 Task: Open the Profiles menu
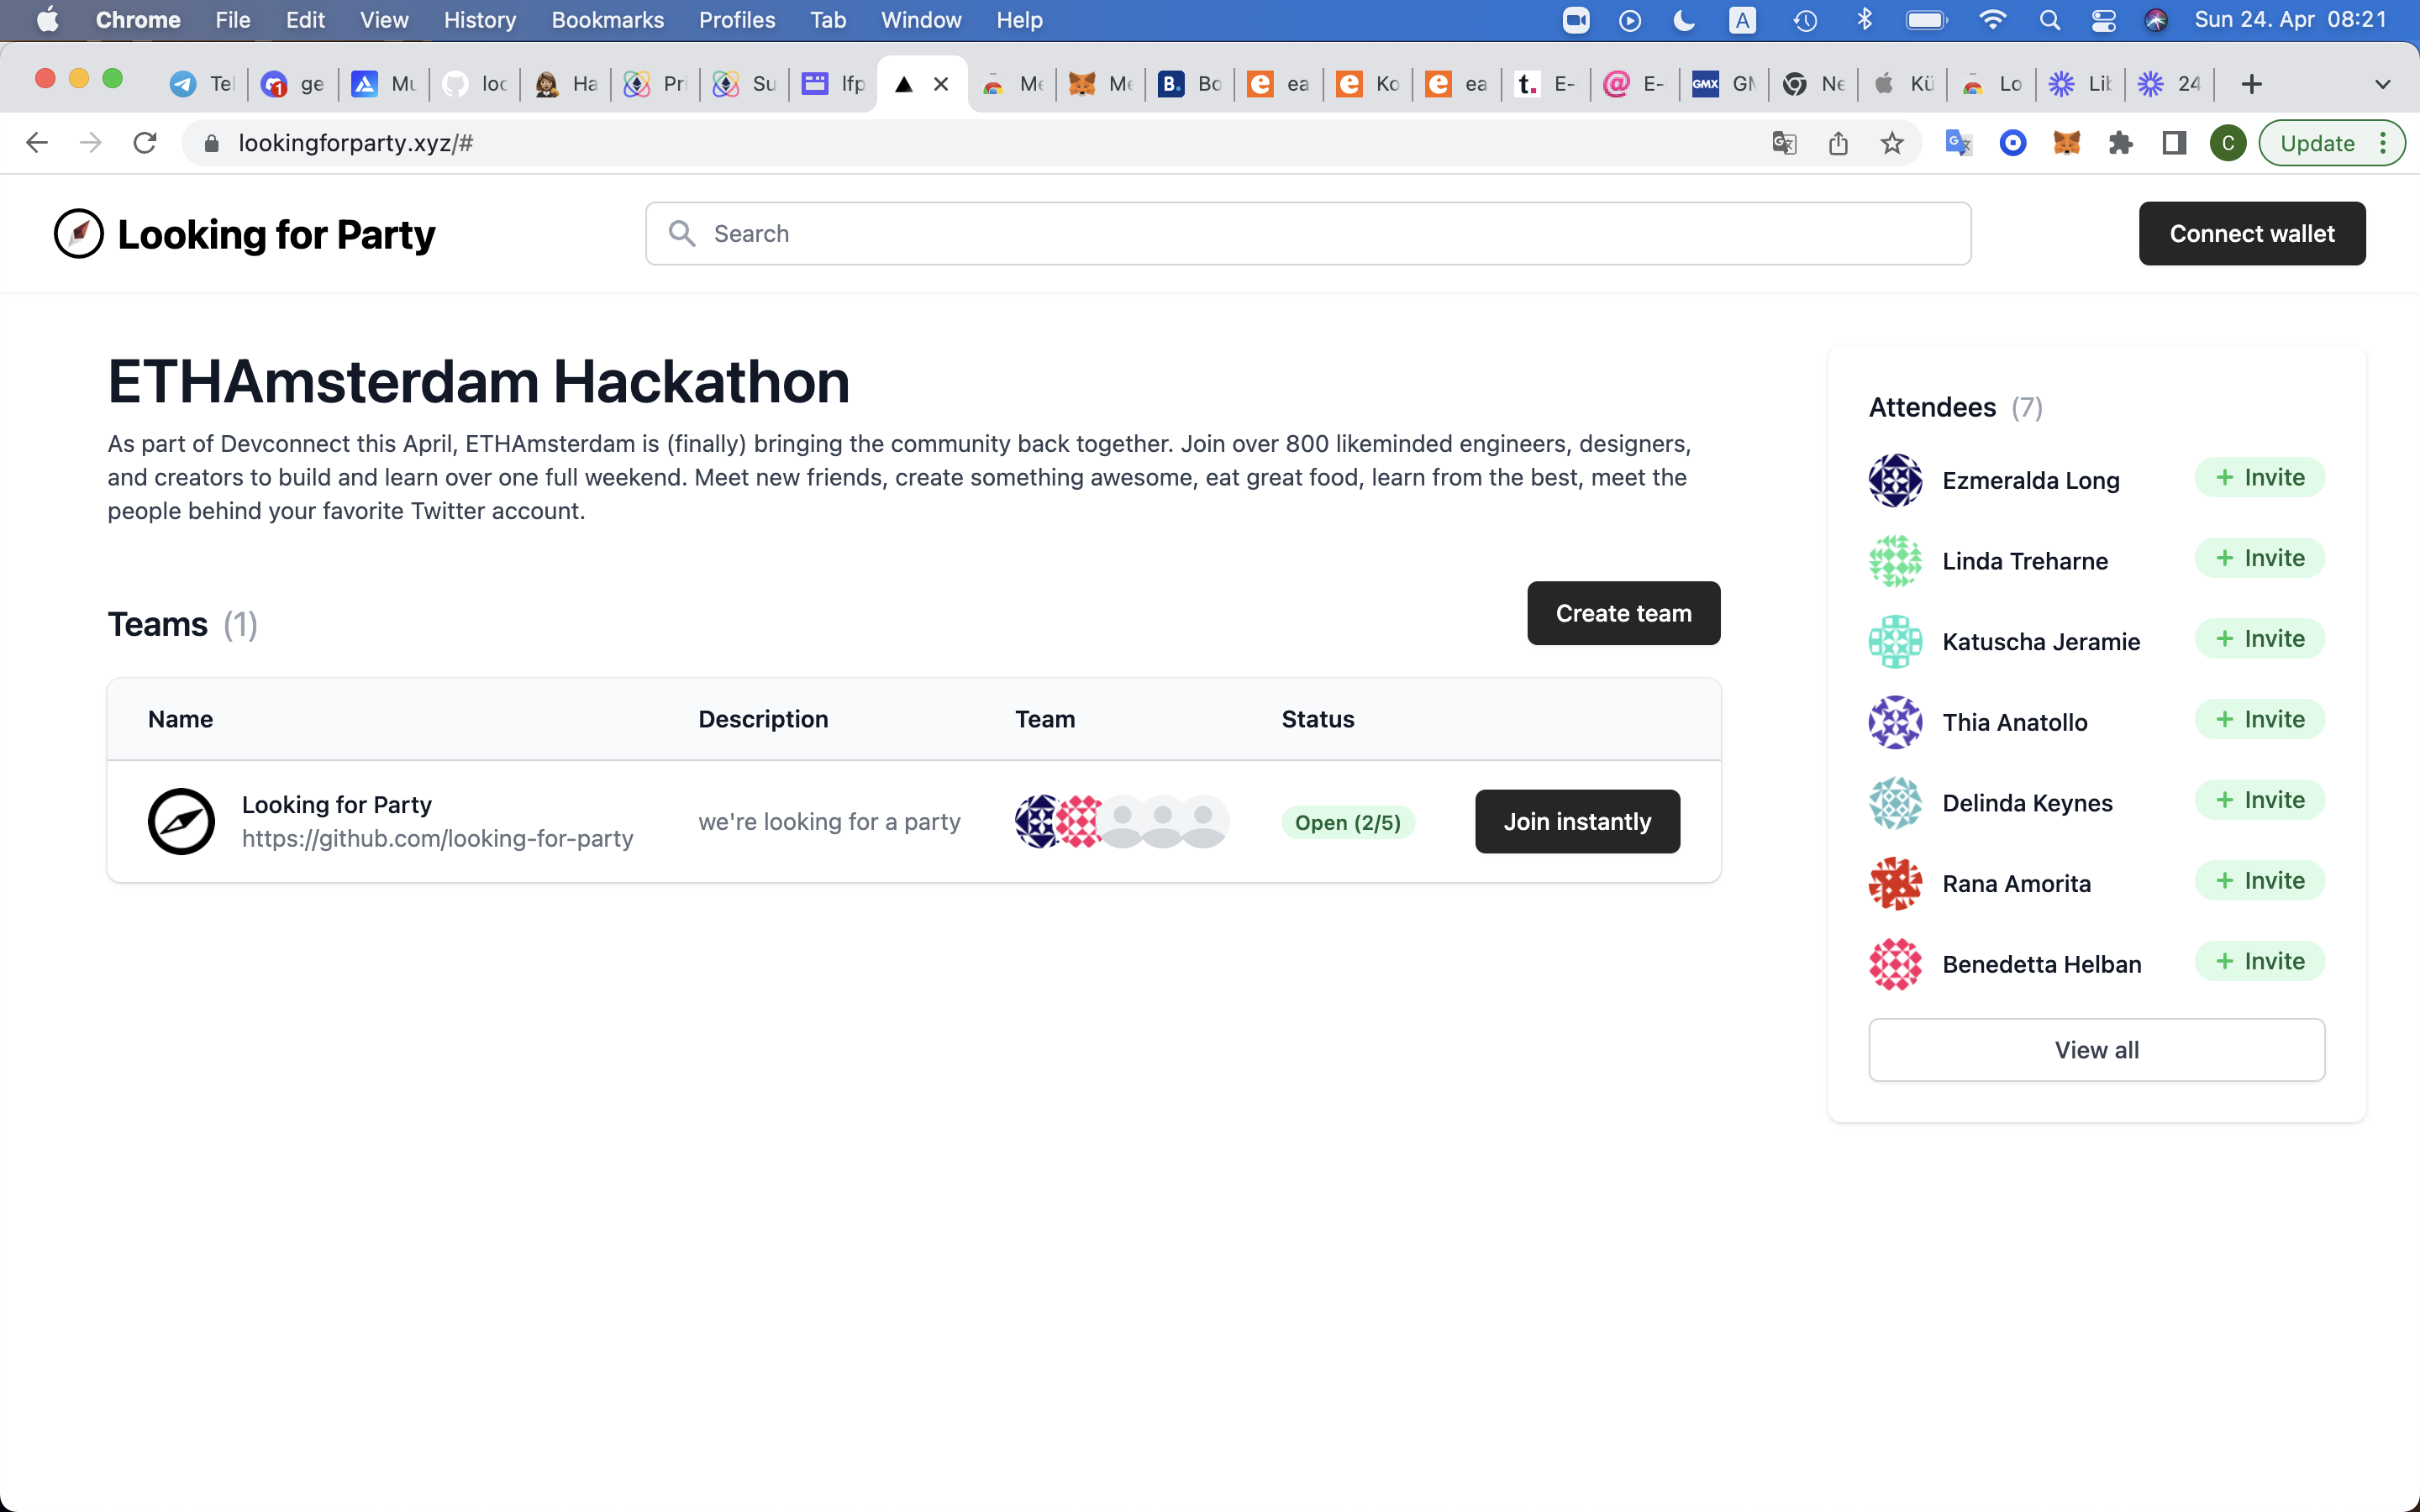pos(737,20)
